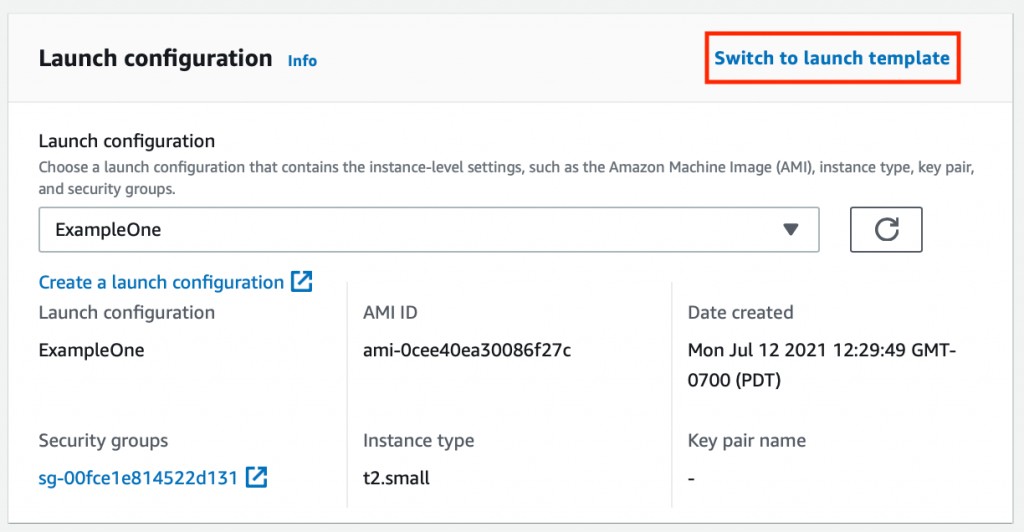Click the Key pair name label
Image resolution: width=1024 pixels, height=532 pixels.
click(x=746, y=440)
